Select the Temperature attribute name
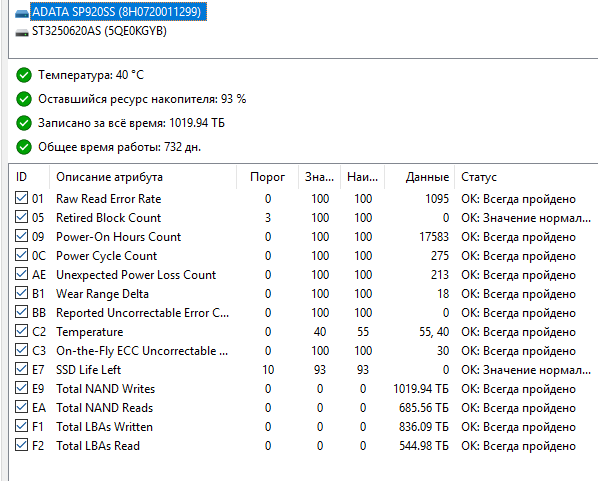 (90, 332)
